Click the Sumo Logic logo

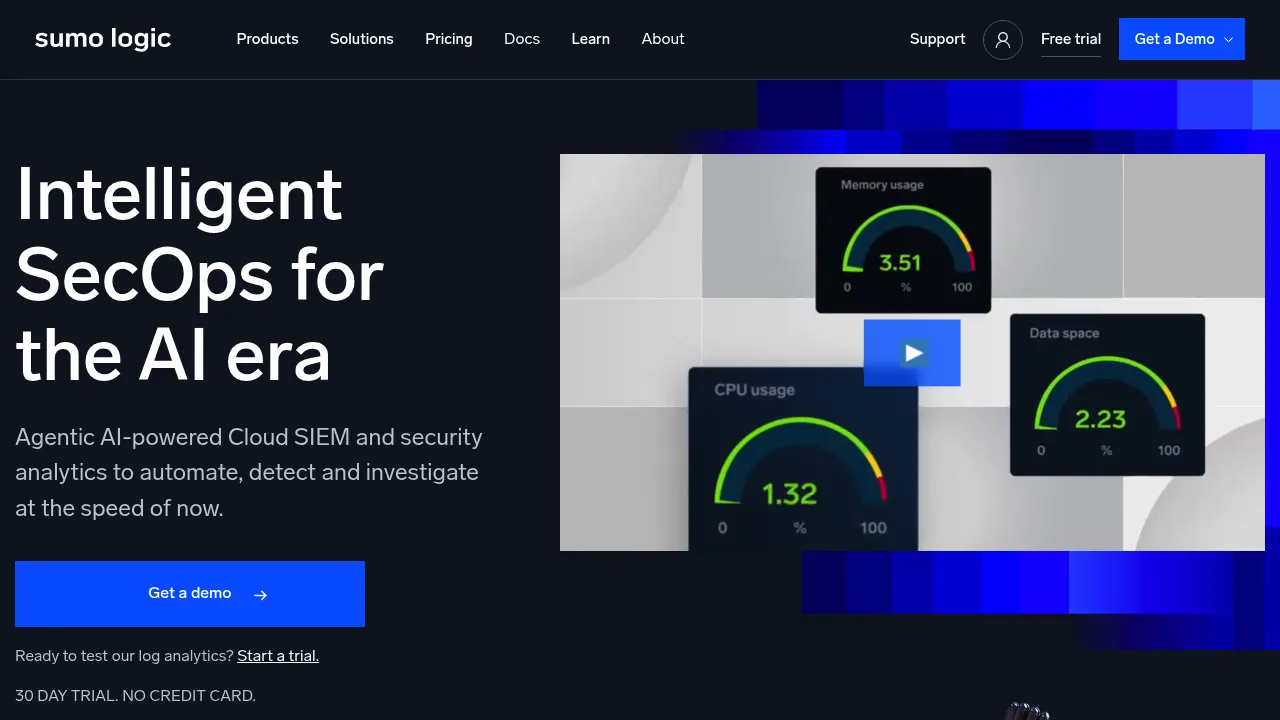(x=103, y=39)
